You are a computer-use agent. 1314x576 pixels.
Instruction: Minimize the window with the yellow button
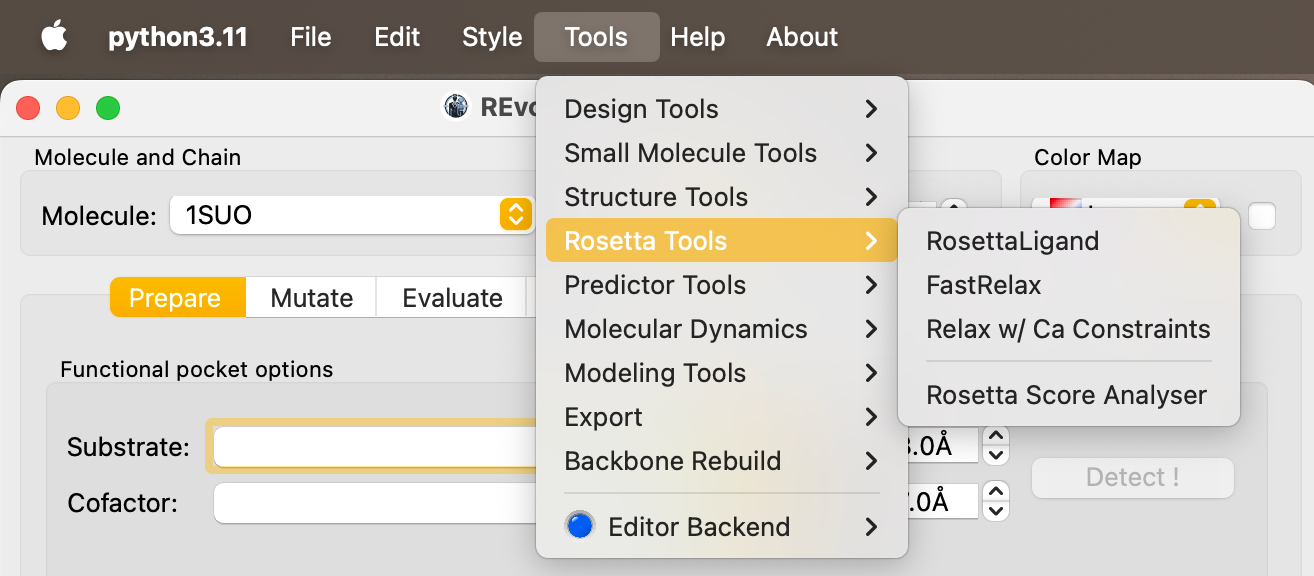coord(68,107)
